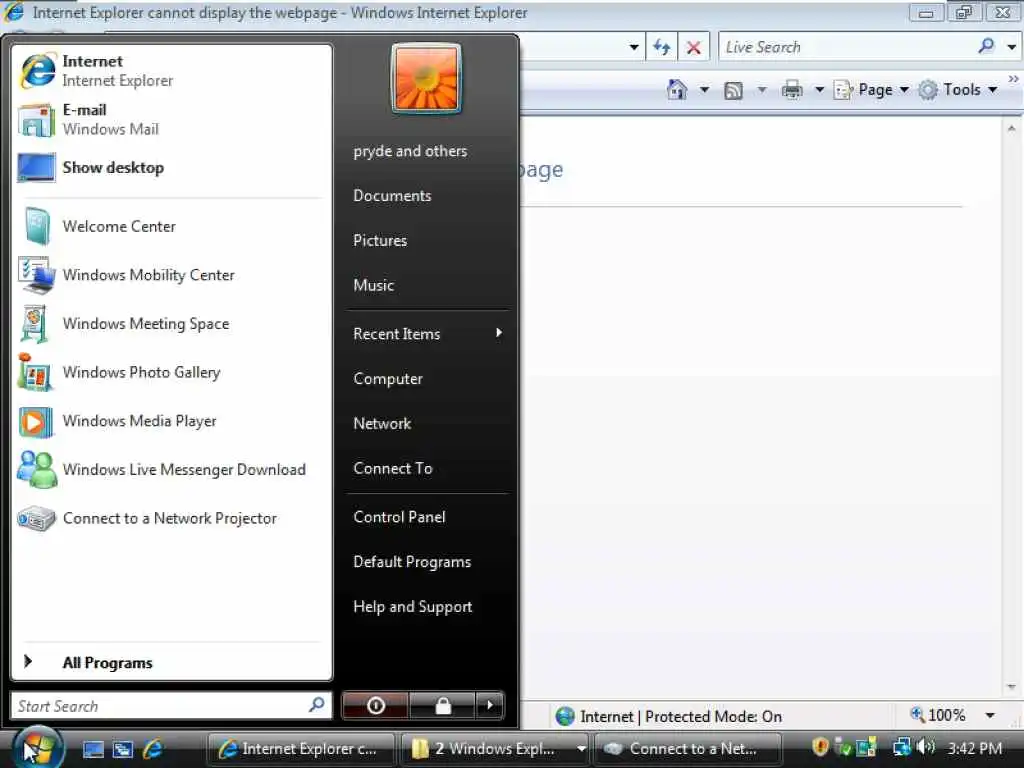This screenshot has width=1024, height=768.
Task: Open the address bar dropdown arrow
Action: [x=633, y=47]
